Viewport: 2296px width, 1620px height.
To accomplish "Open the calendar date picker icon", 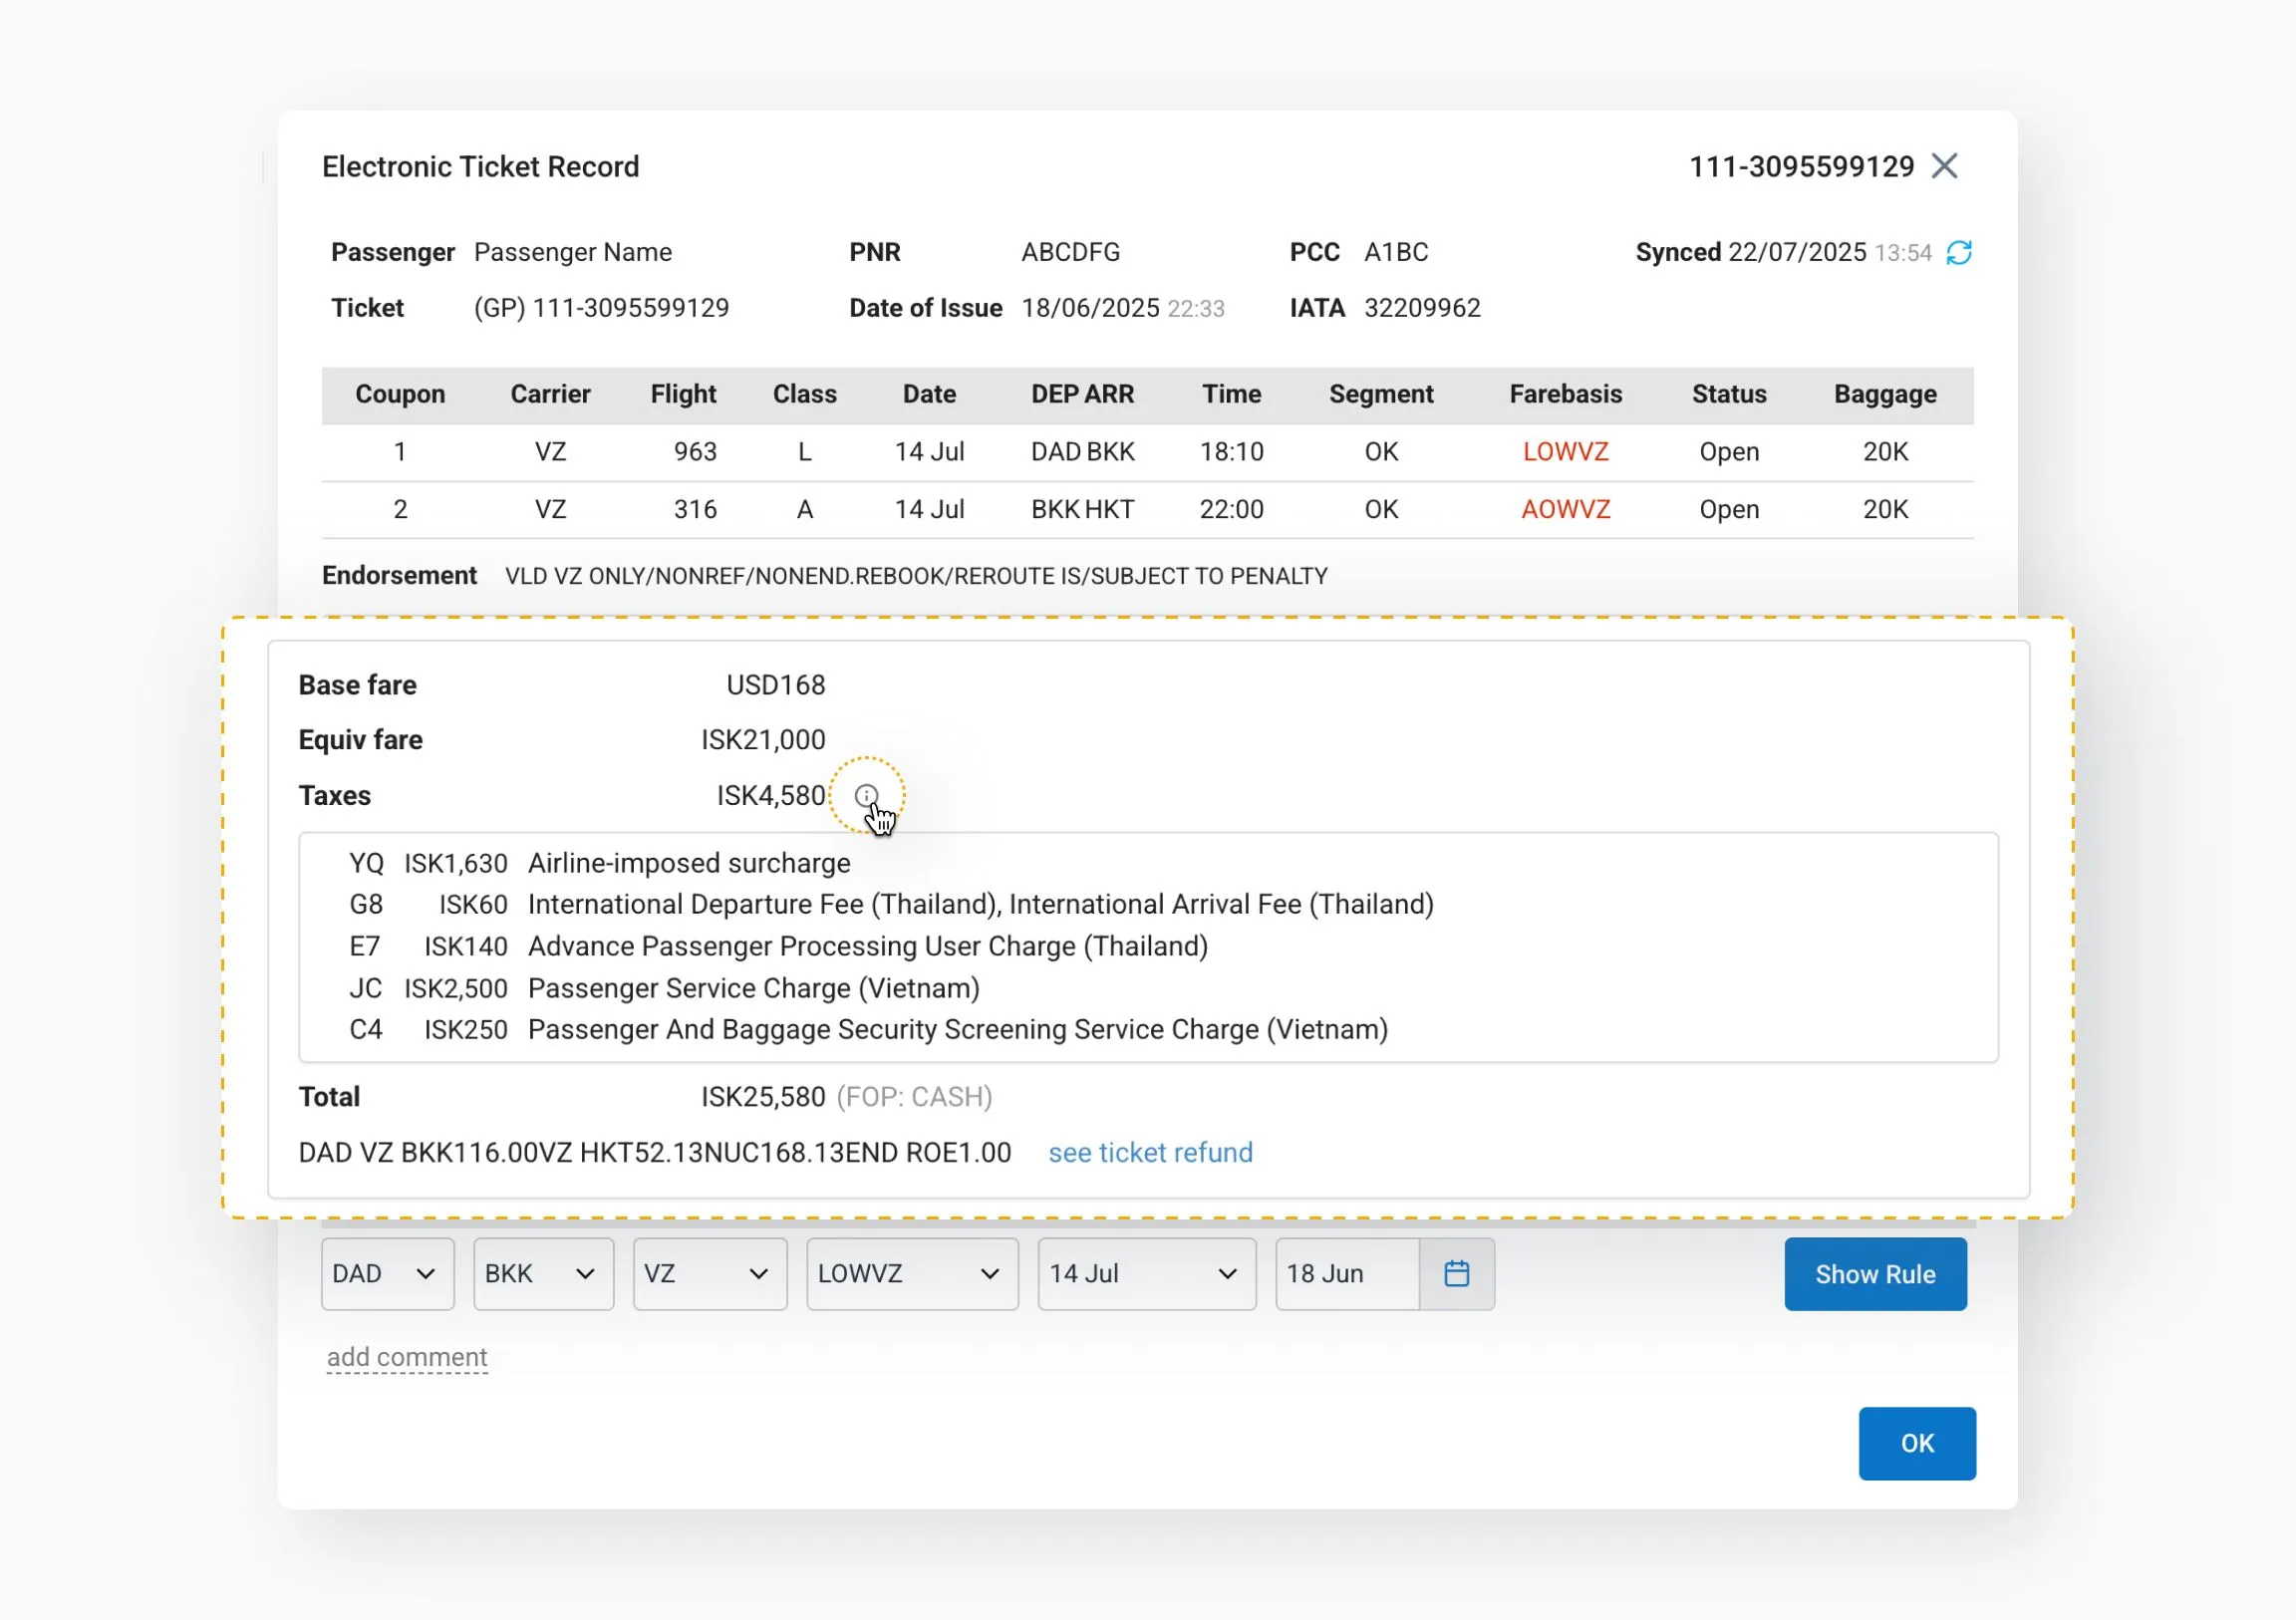I will pos(1456,1273).
